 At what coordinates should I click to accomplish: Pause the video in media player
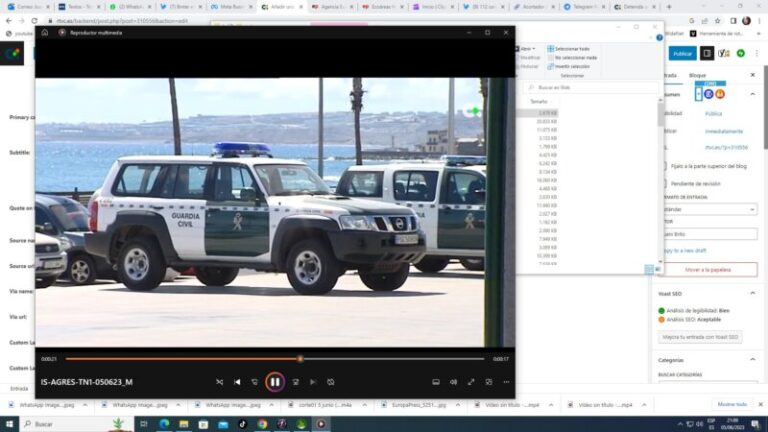pos(275,382)
